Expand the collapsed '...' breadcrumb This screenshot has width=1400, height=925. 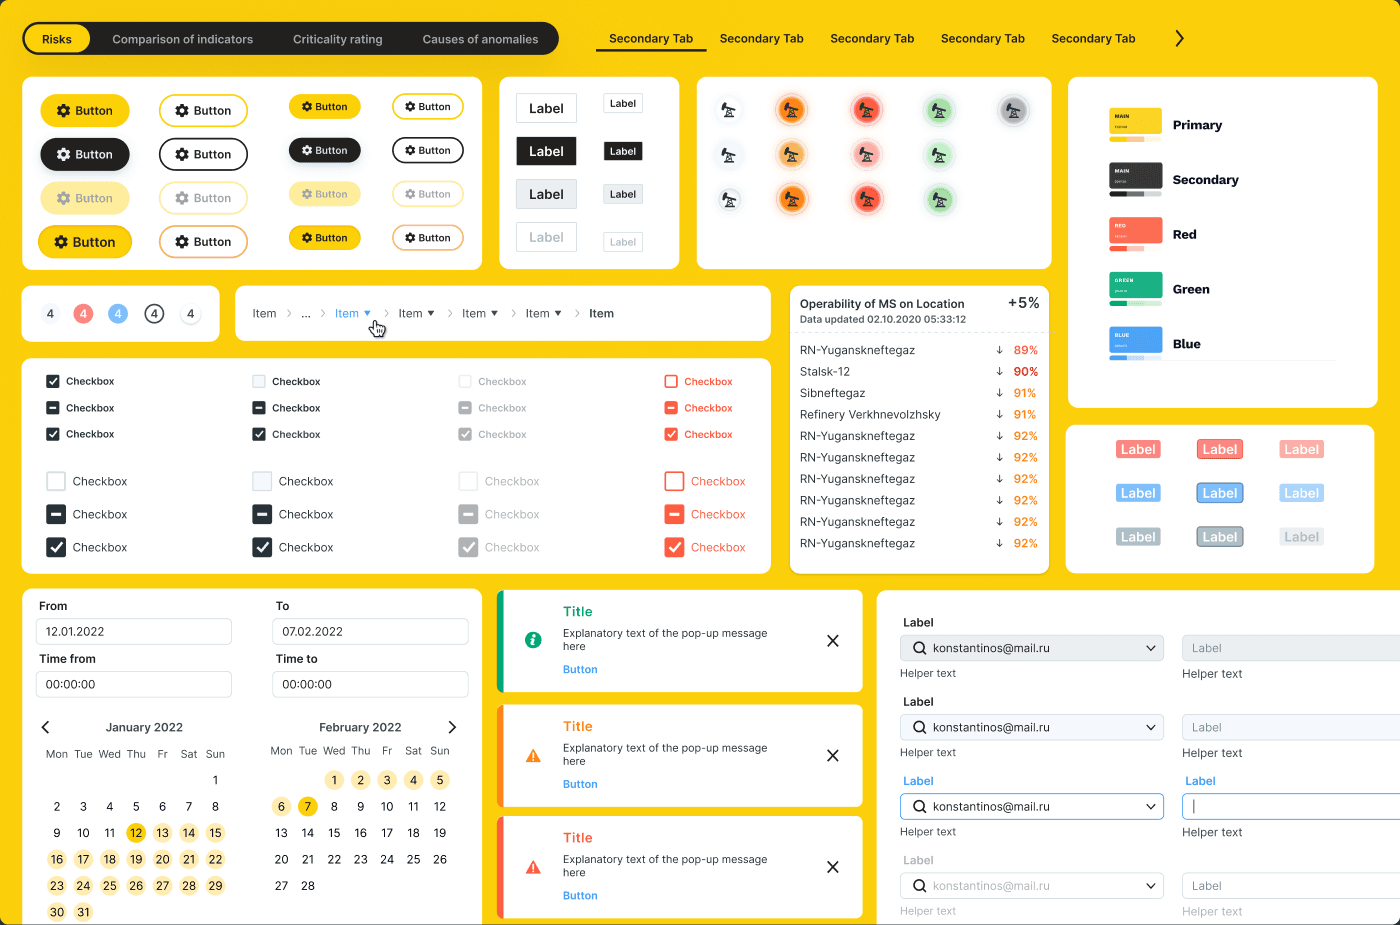tap(306, 313)
